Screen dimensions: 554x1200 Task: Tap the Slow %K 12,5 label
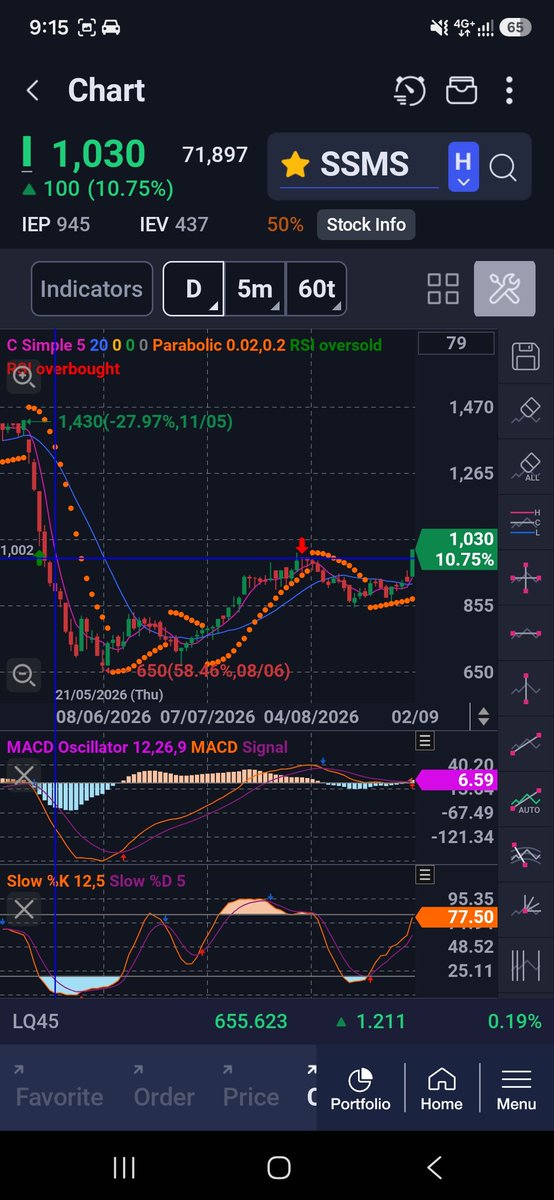point(55,881)
